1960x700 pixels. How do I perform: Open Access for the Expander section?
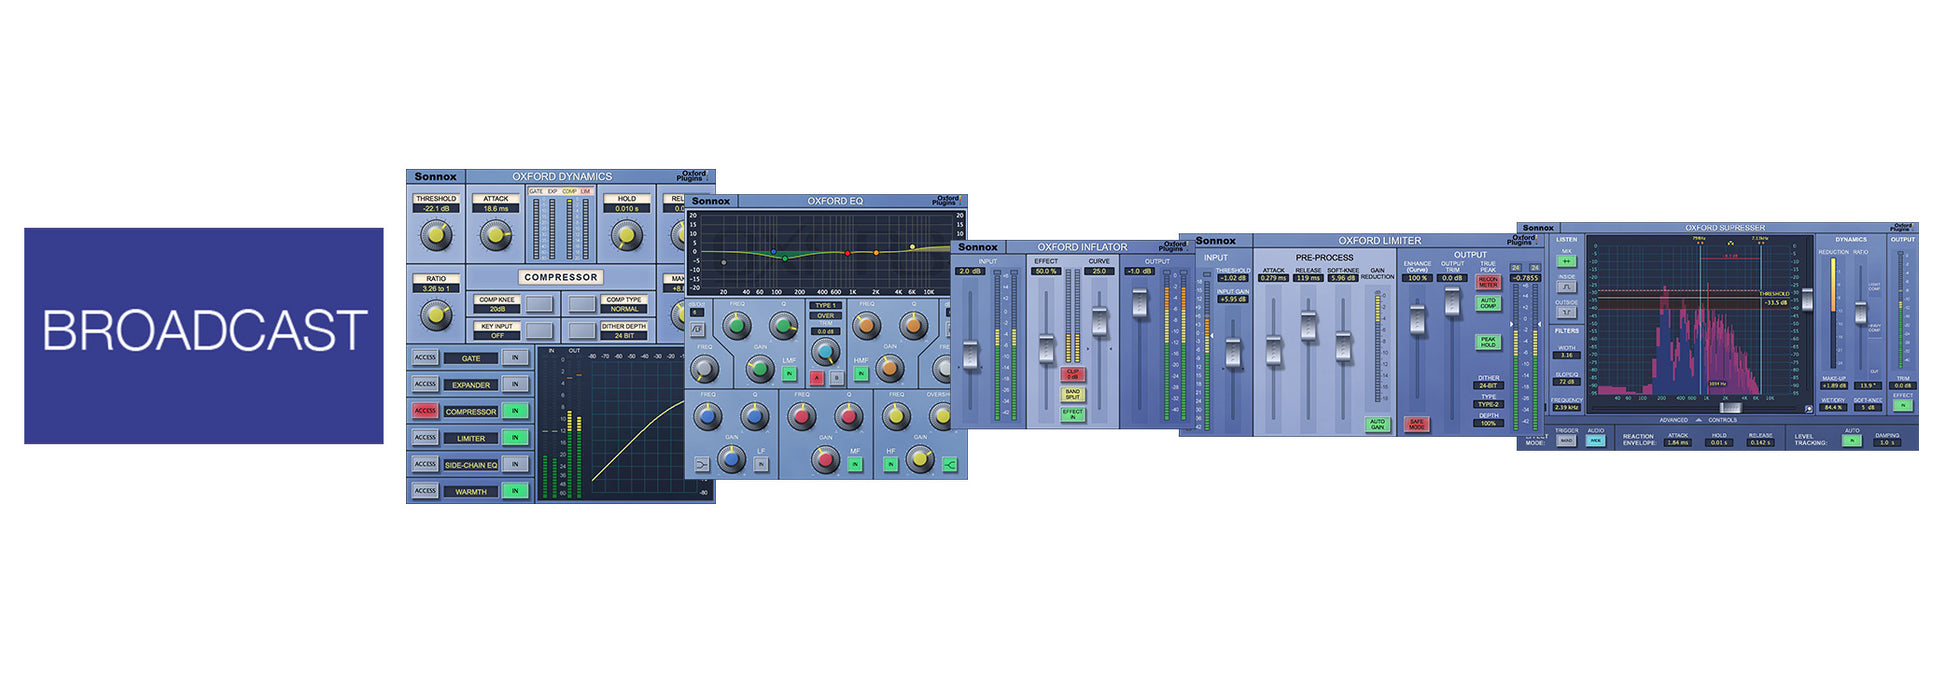coord(425,384)
